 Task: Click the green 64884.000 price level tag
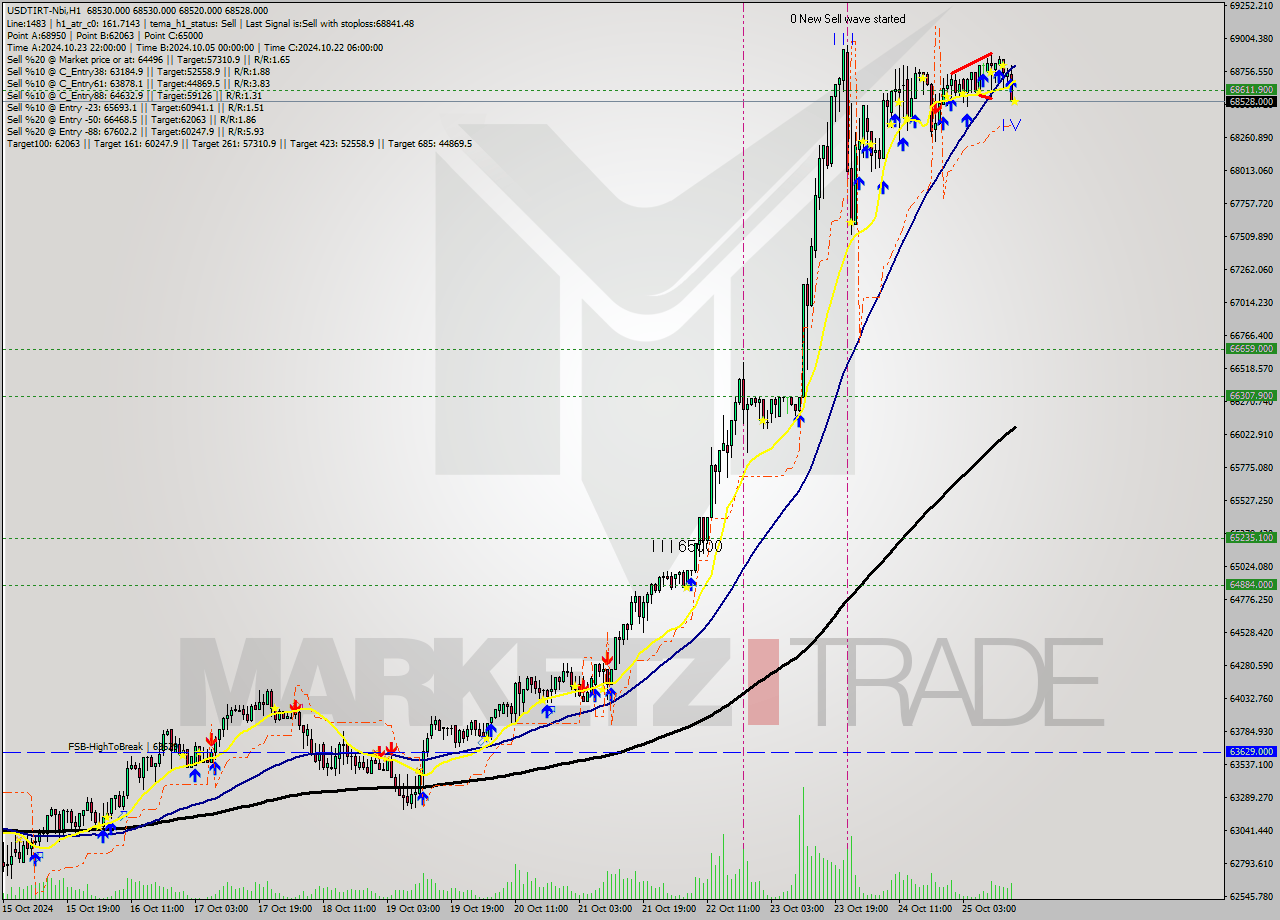tap(1251, 584)
